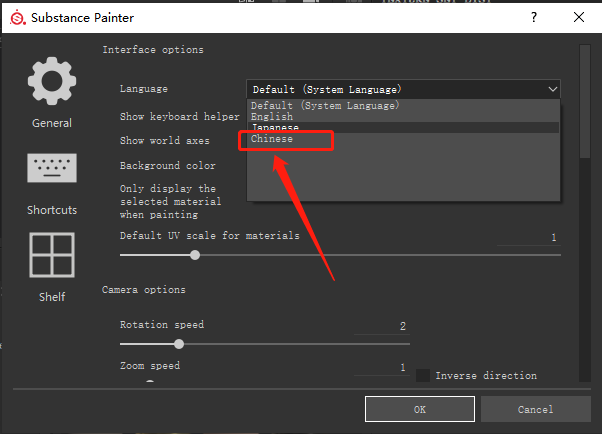Open the Shelf grid icon
Viewport: 602px width, 434px height.
pos(52,255)
